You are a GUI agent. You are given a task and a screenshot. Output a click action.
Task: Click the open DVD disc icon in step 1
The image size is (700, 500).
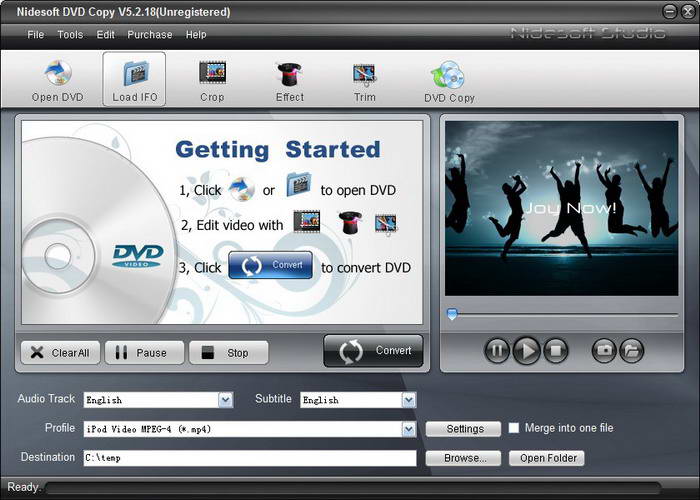click(x=242, y=188)
